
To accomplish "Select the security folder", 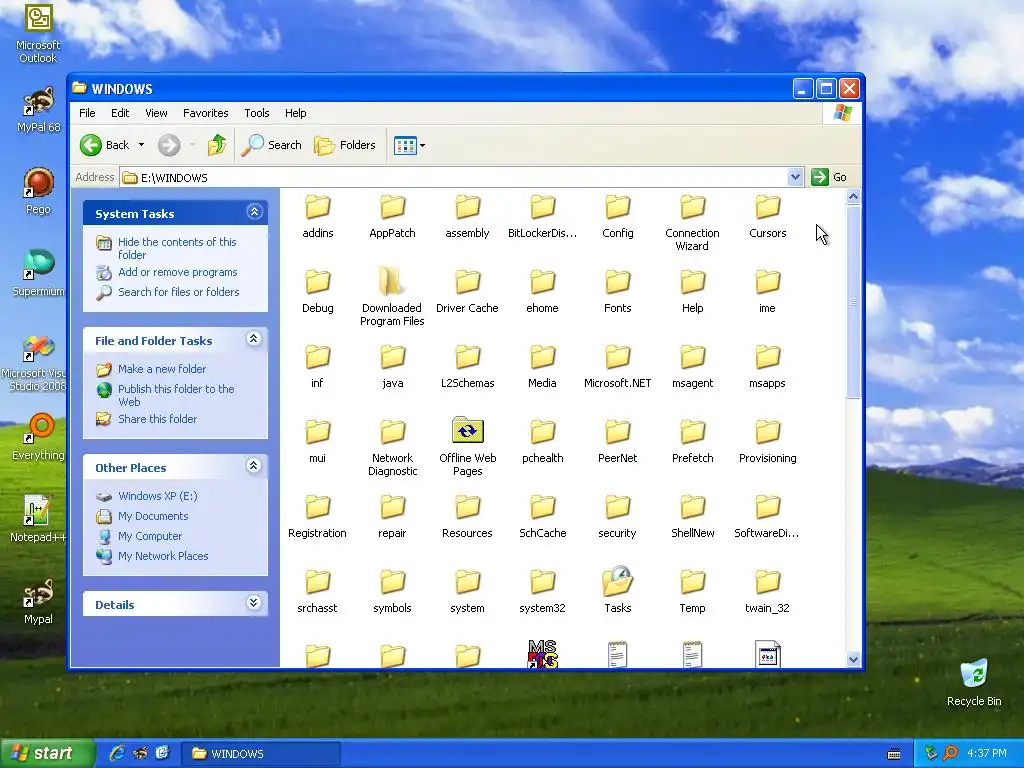I will [618, 517].
